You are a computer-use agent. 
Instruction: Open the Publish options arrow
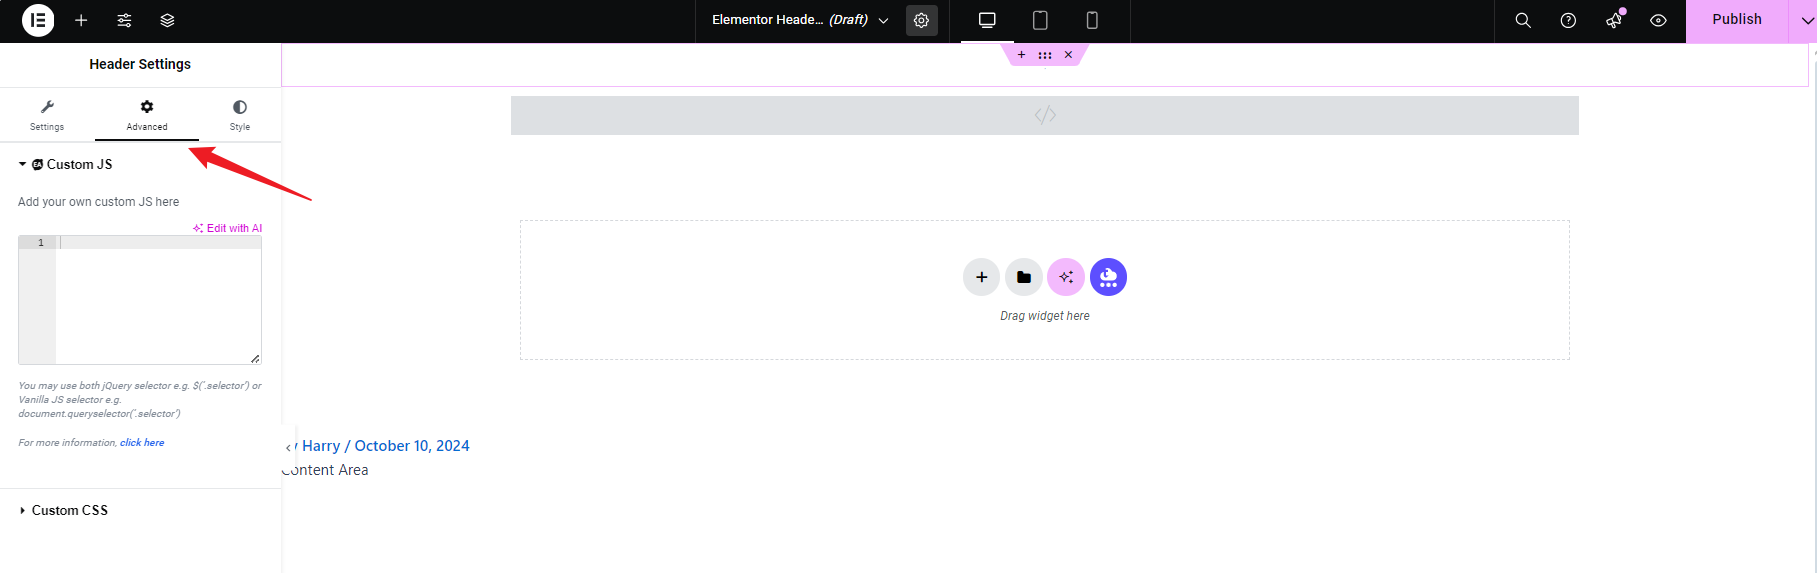pyautogui.click(x=1806, y=20)
